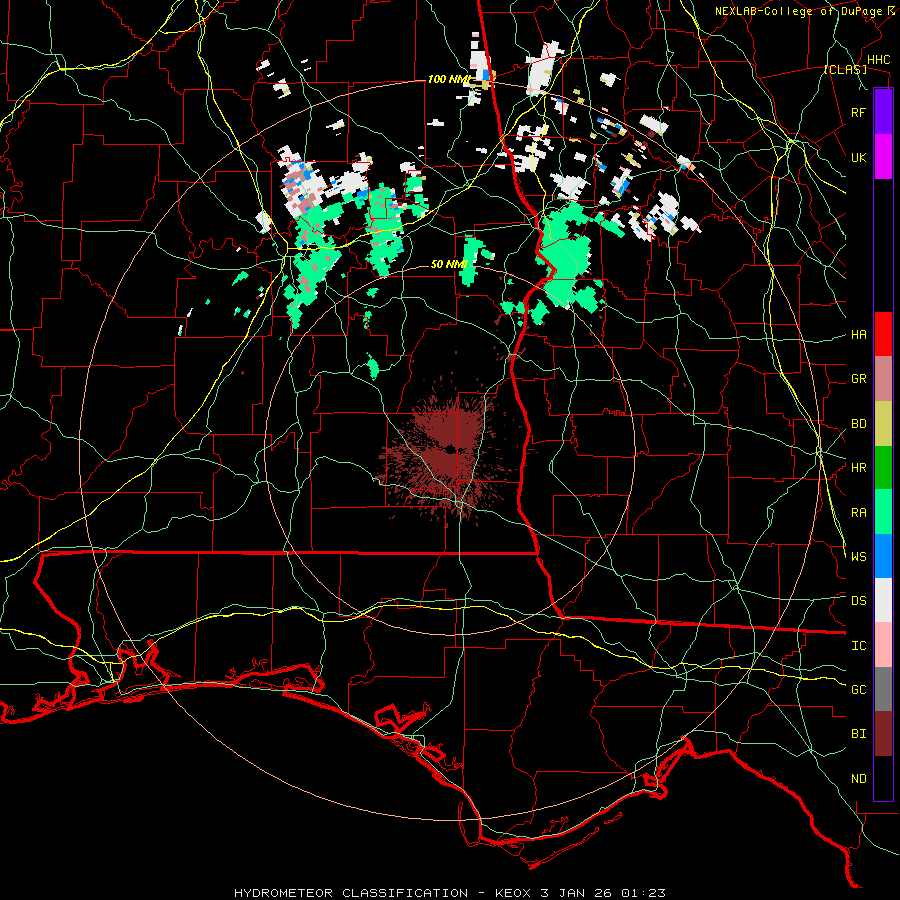Click the IC legend label
This screenshot has height=900, width=900.
(859, 646)
